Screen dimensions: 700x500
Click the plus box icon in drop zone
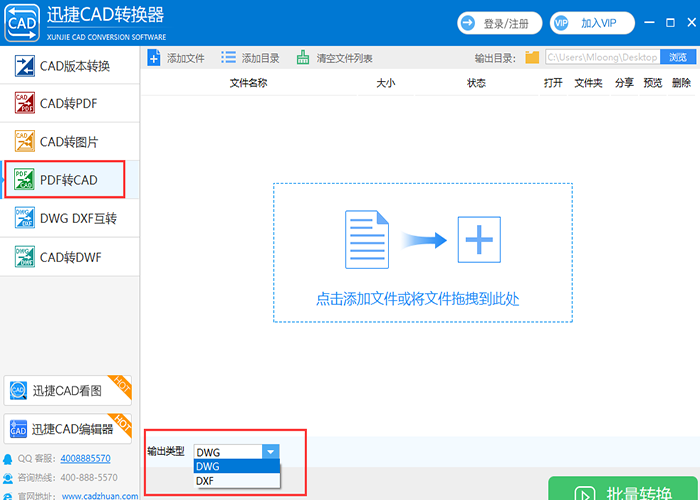(x=479, y=240)
